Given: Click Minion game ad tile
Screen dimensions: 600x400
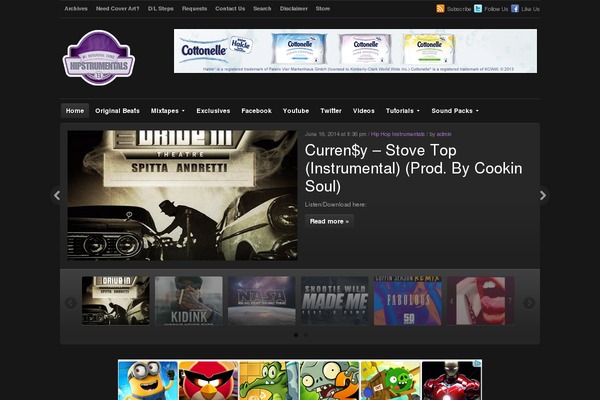Looking at the screenshot, I should point(148,380).
